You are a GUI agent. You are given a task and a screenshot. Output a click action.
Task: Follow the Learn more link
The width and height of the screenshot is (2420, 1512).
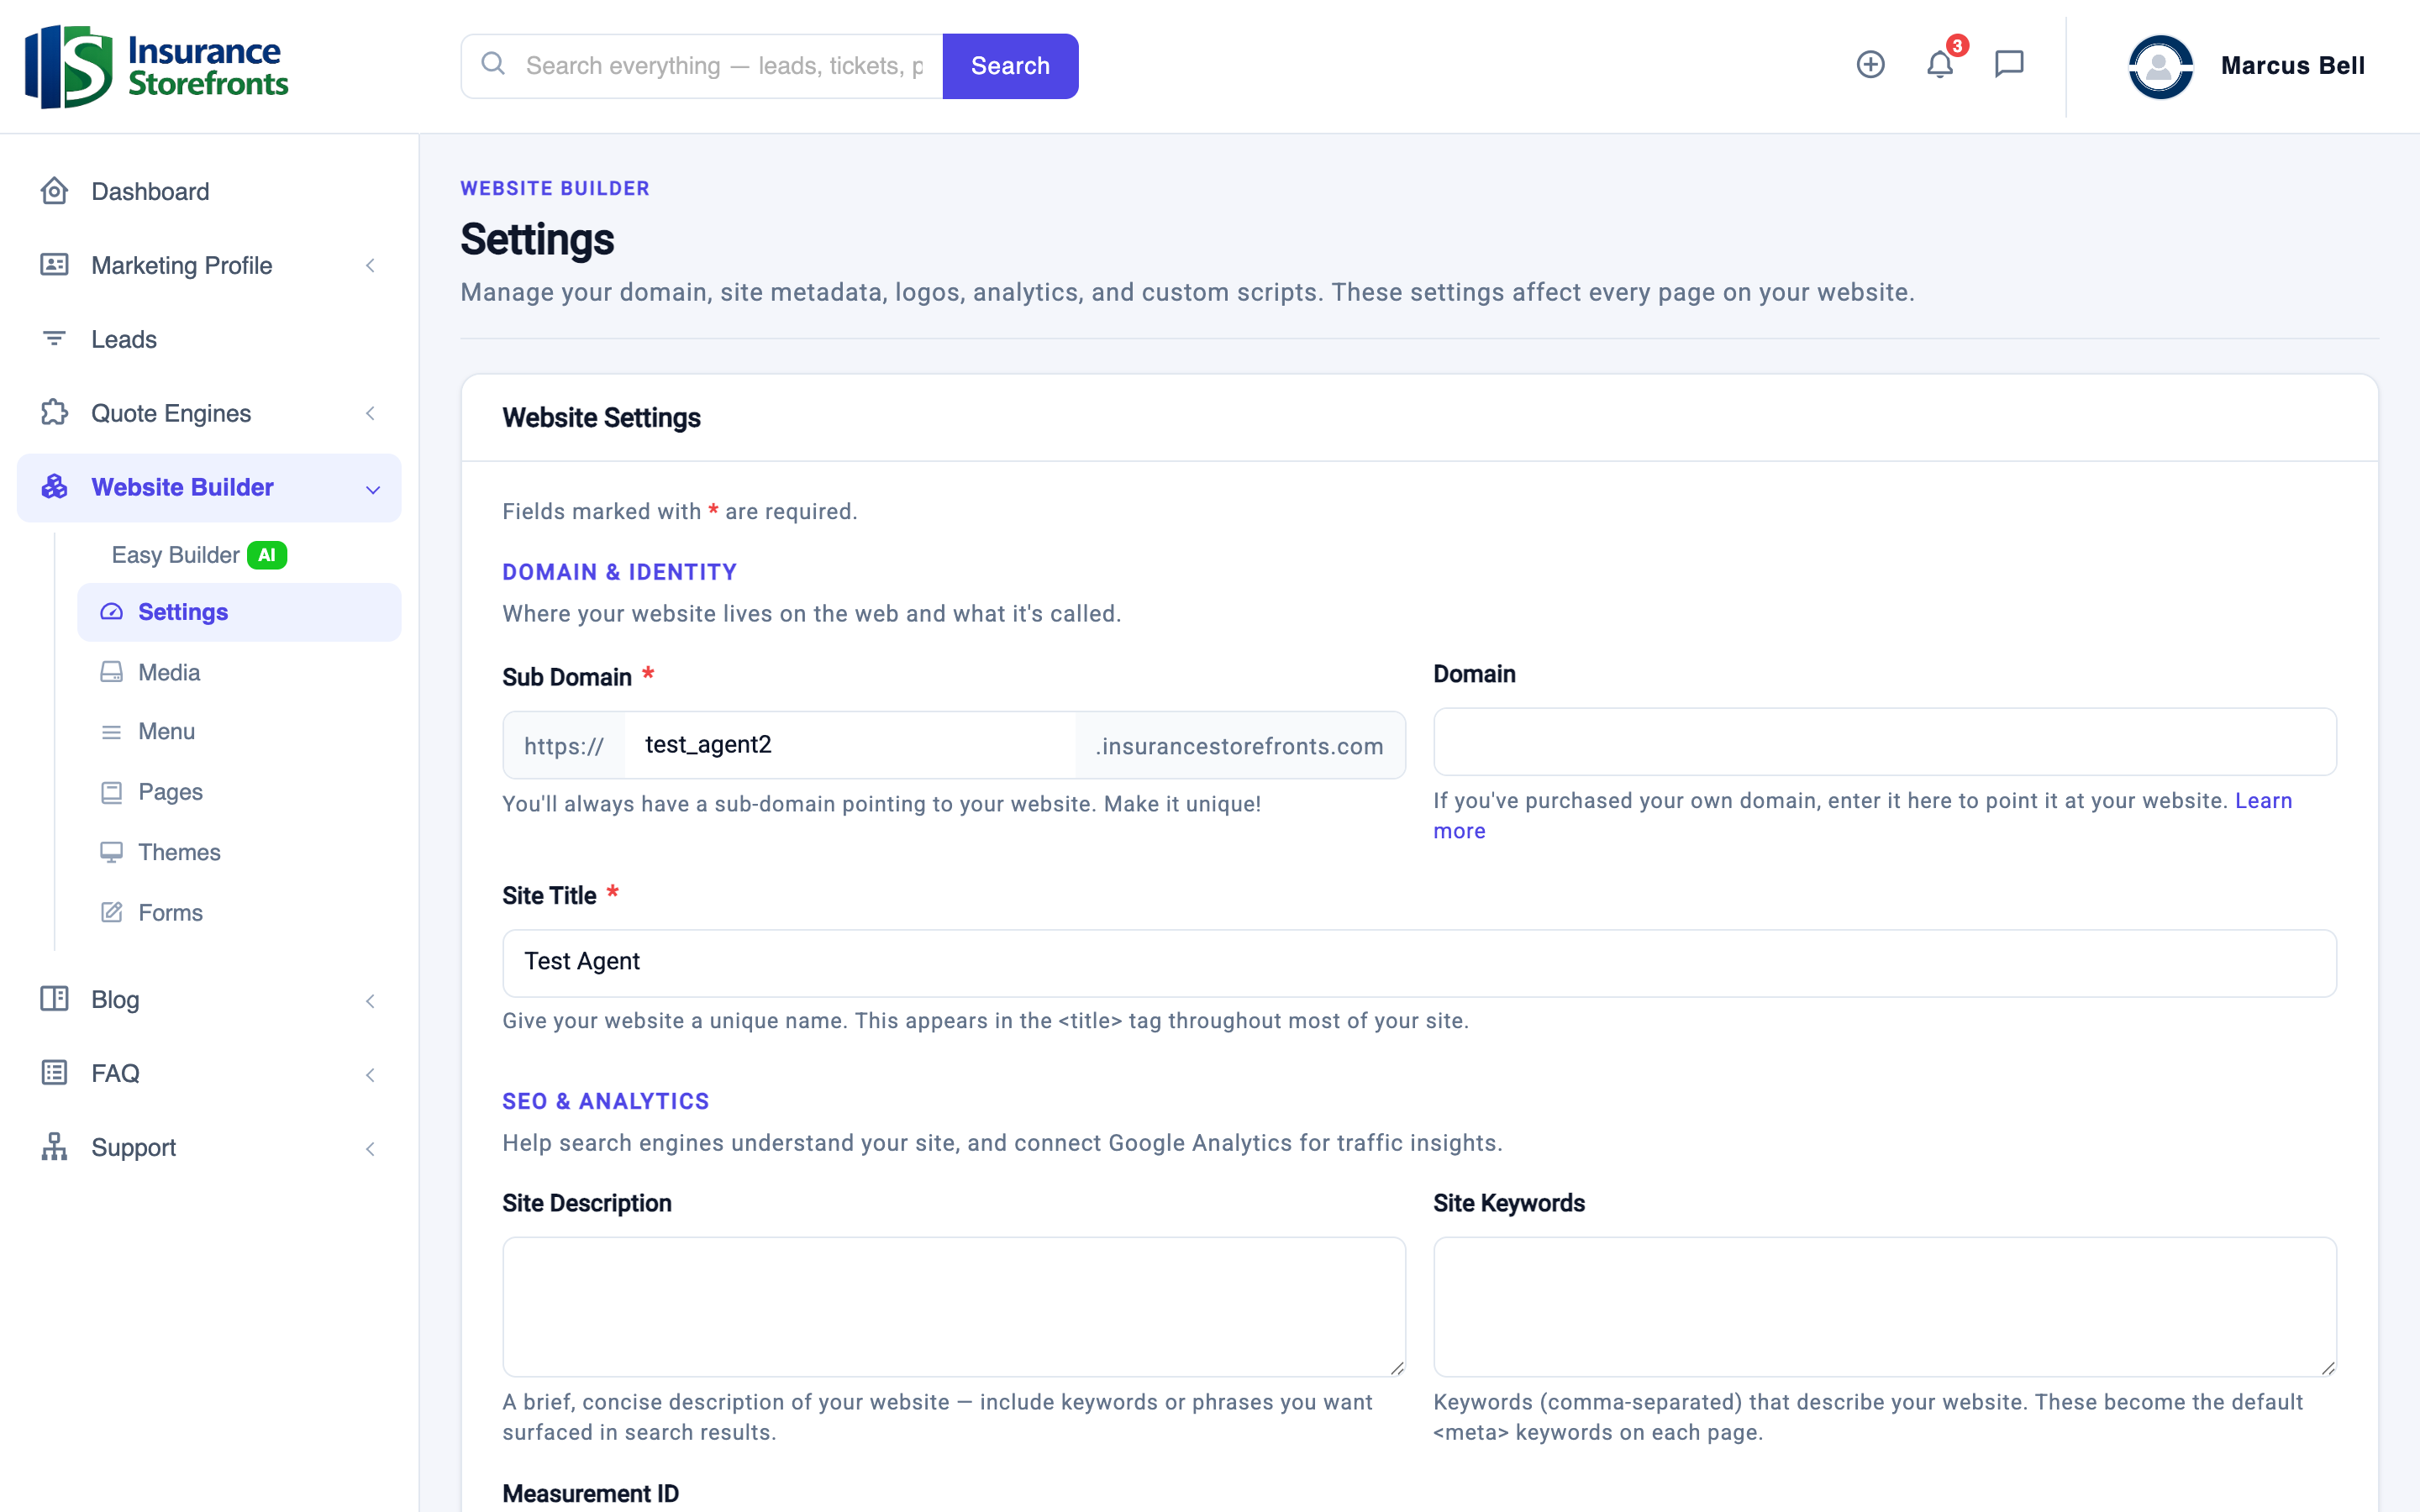tap(2263, 800)
